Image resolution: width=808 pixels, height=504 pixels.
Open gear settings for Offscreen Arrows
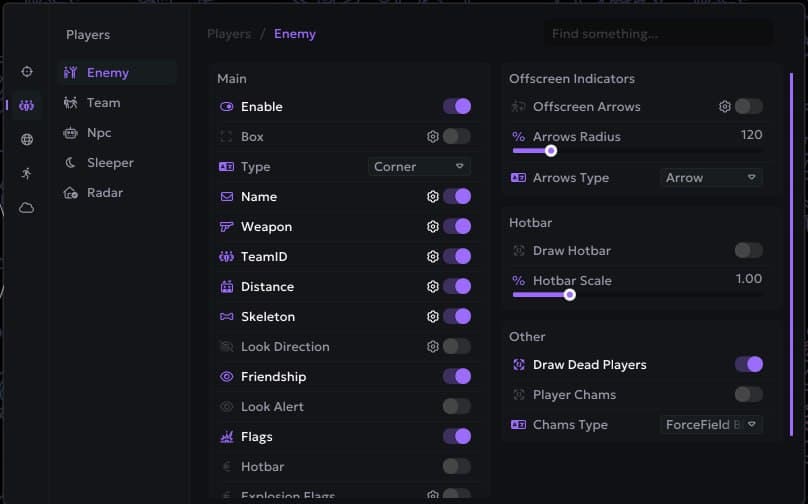[725, 107]
